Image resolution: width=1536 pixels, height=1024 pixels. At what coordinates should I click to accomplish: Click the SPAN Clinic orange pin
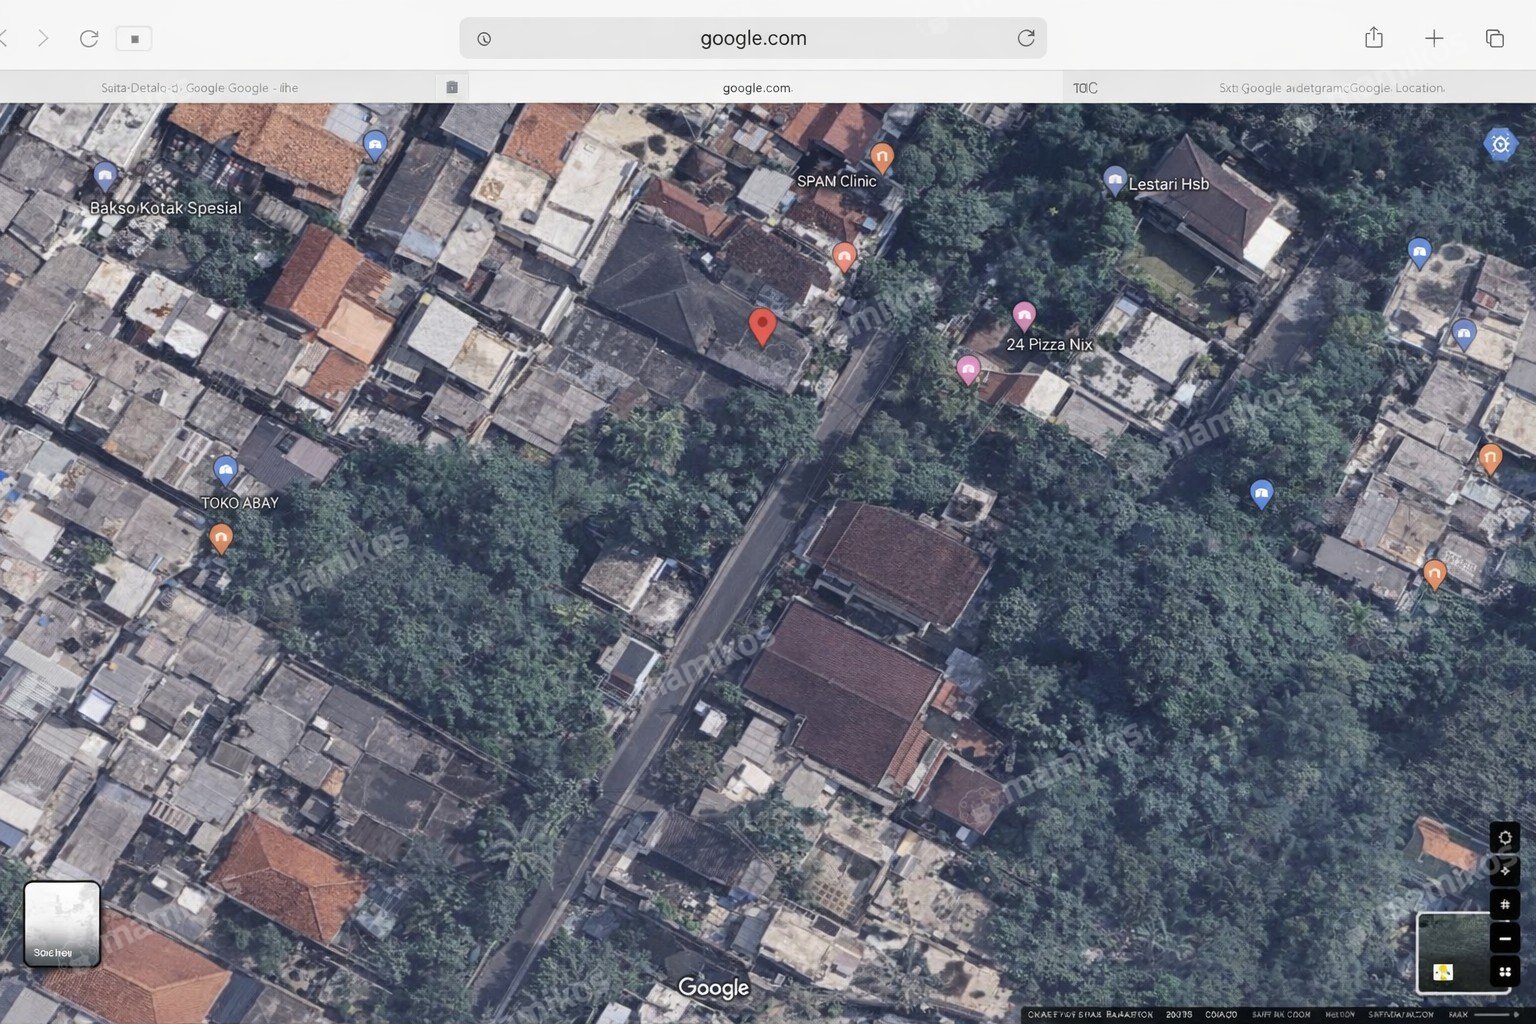tap(881, 158)
